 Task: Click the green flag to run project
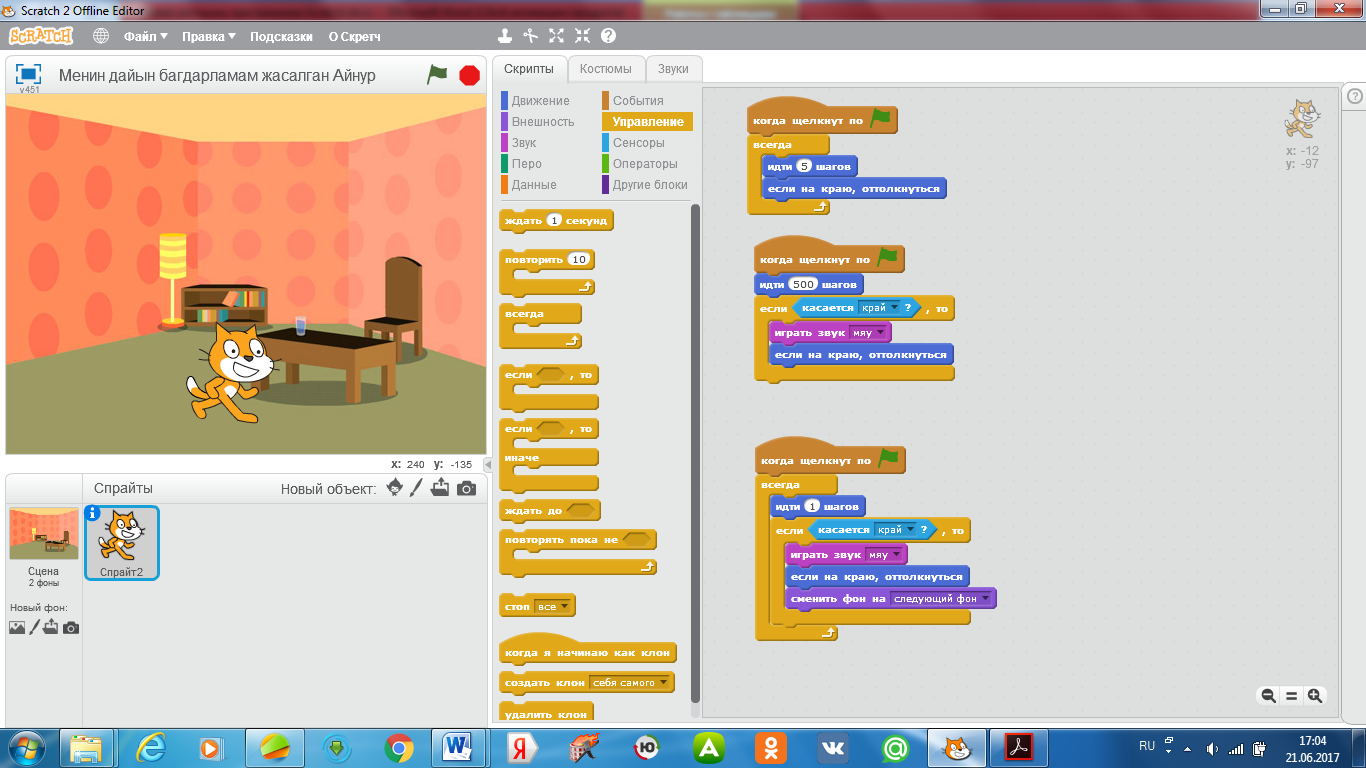437,74
